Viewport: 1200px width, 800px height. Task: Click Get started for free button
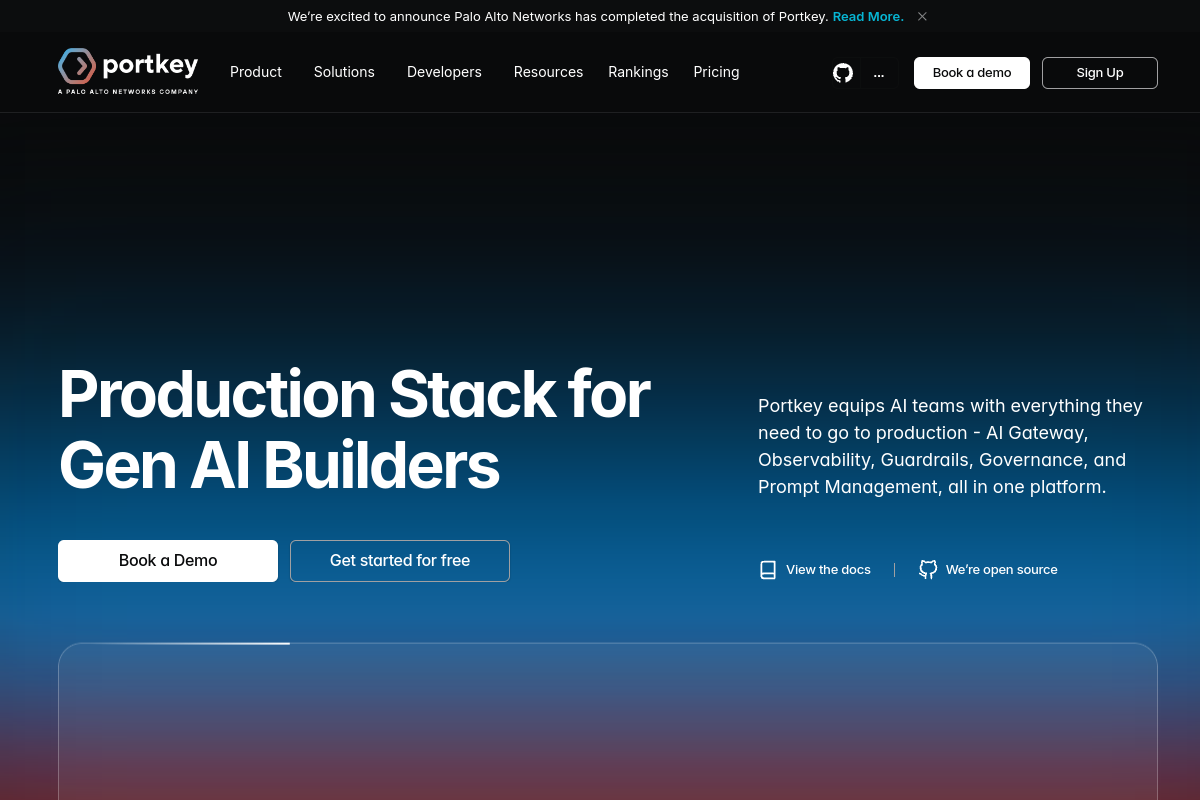tap(400, 561)
